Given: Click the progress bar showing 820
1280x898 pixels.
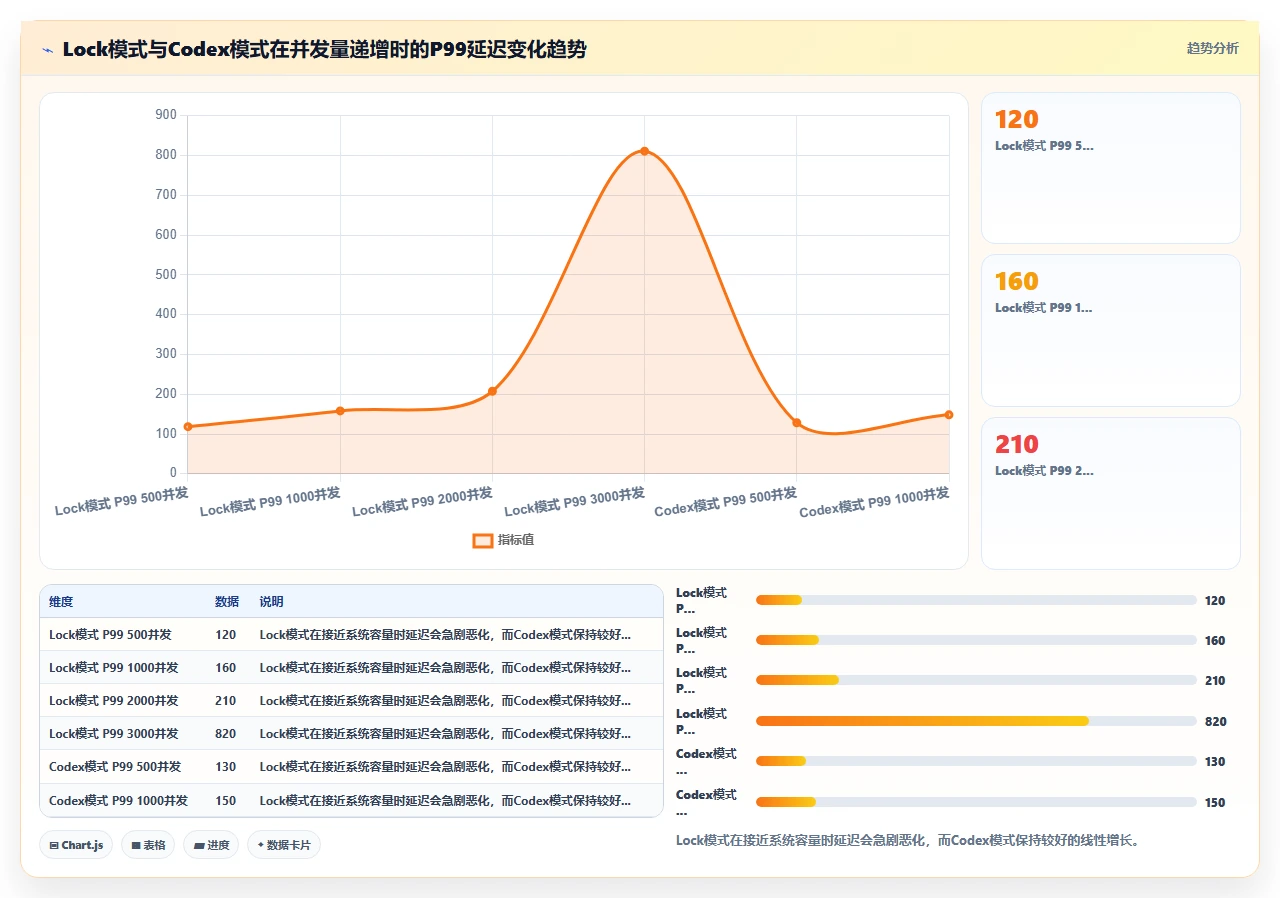Looking at the screenshot, I should [976, 721].
